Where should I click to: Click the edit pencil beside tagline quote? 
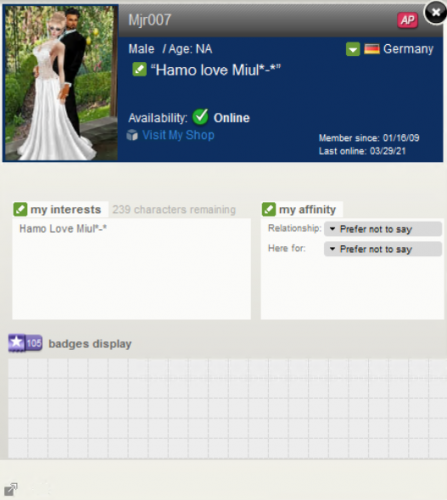click(139, 70)
